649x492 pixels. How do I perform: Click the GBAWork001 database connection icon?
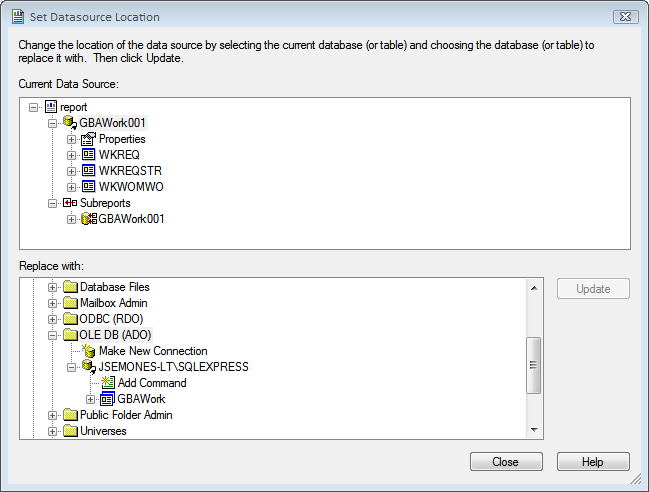pos(70,122)
